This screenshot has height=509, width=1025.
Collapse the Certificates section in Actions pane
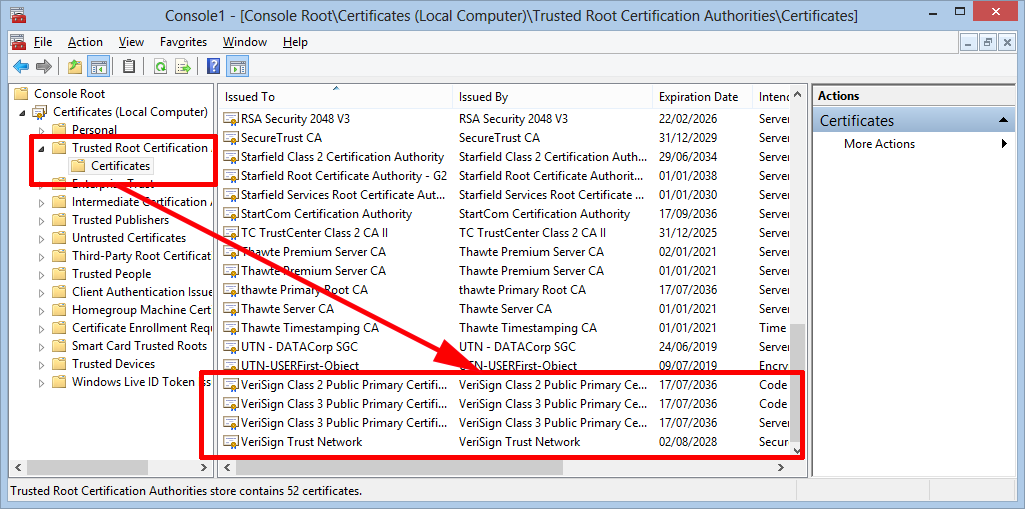(1003, 121)
